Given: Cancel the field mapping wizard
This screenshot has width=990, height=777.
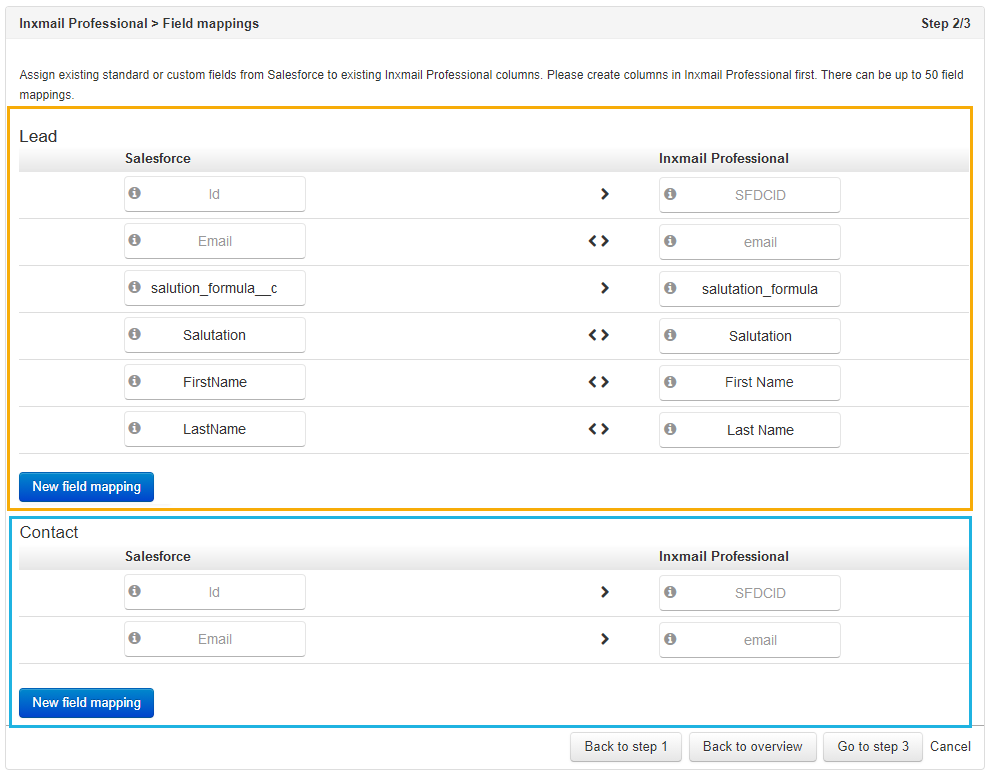Looking at the screenshot, I should pyautogui.click(x=950, y=747).
